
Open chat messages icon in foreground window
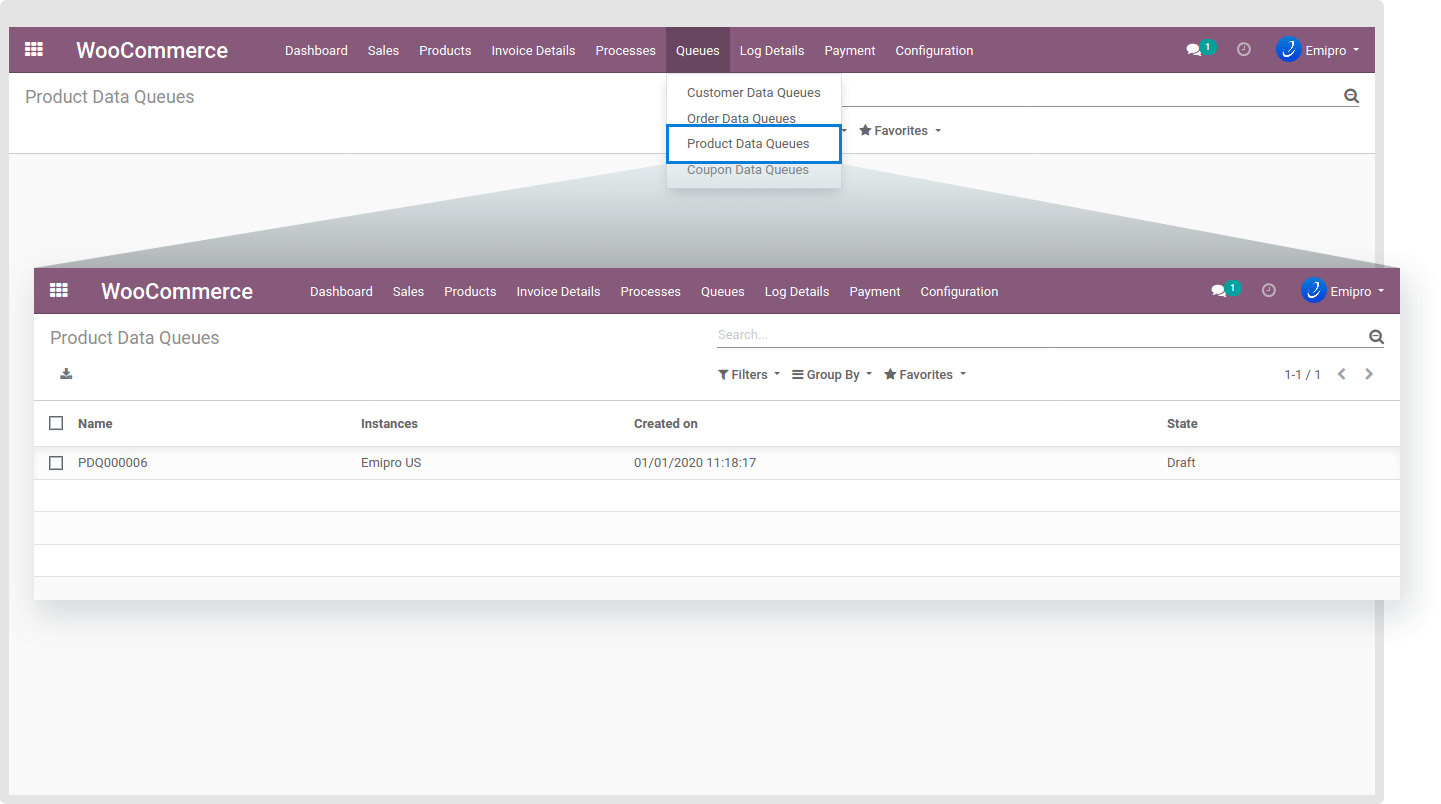pos(1219,291)
